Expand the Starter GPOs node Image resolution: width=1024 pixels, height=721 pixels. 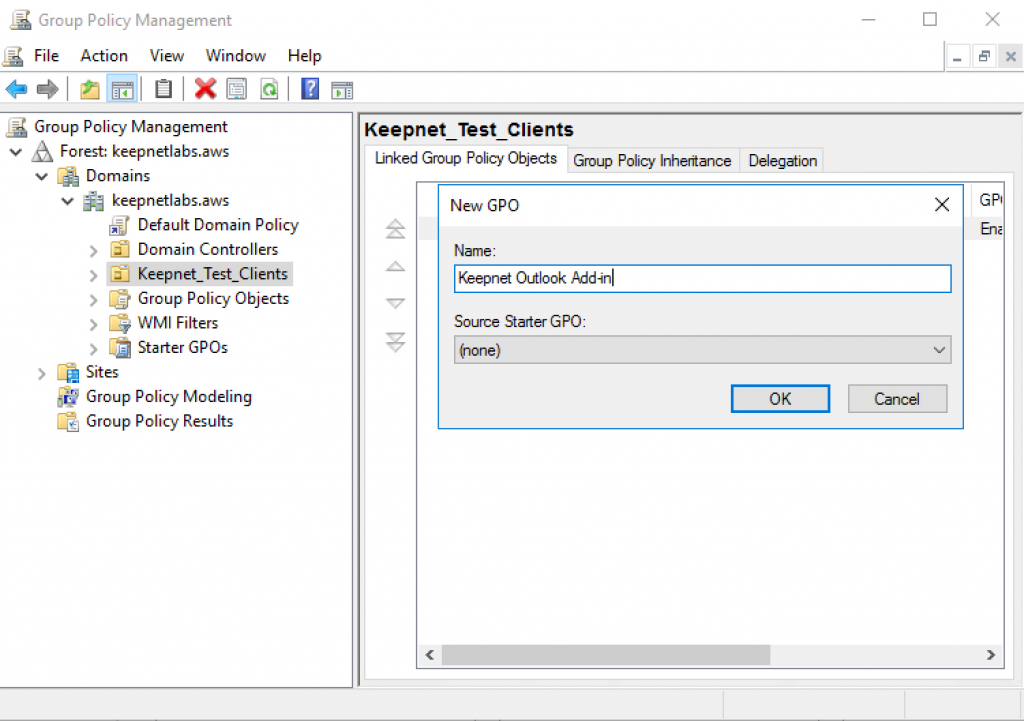[93, 349]
